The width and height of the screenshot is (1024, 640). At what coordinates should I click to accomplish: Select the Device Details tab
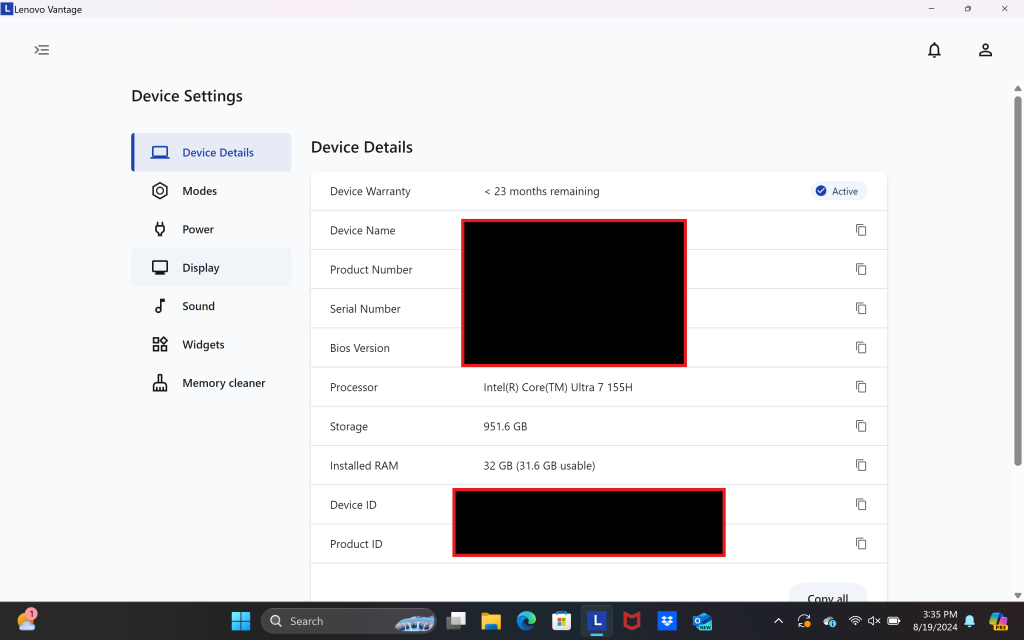[211, 152]
